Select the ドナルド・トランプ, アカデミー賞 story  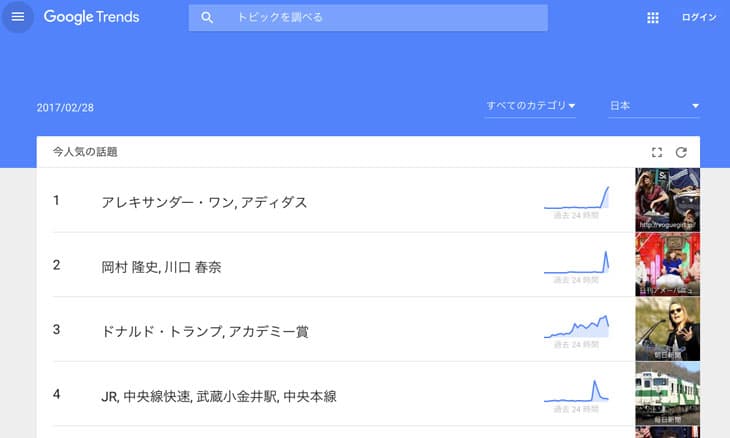[205, 331]
